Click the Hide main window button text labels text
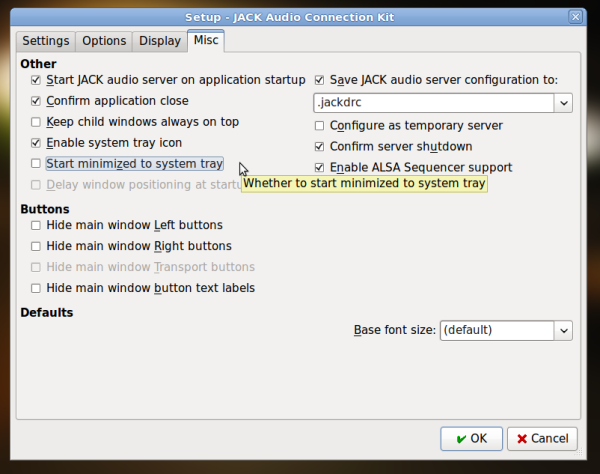This screenshot has width=600, height=474. coord(151,288)
